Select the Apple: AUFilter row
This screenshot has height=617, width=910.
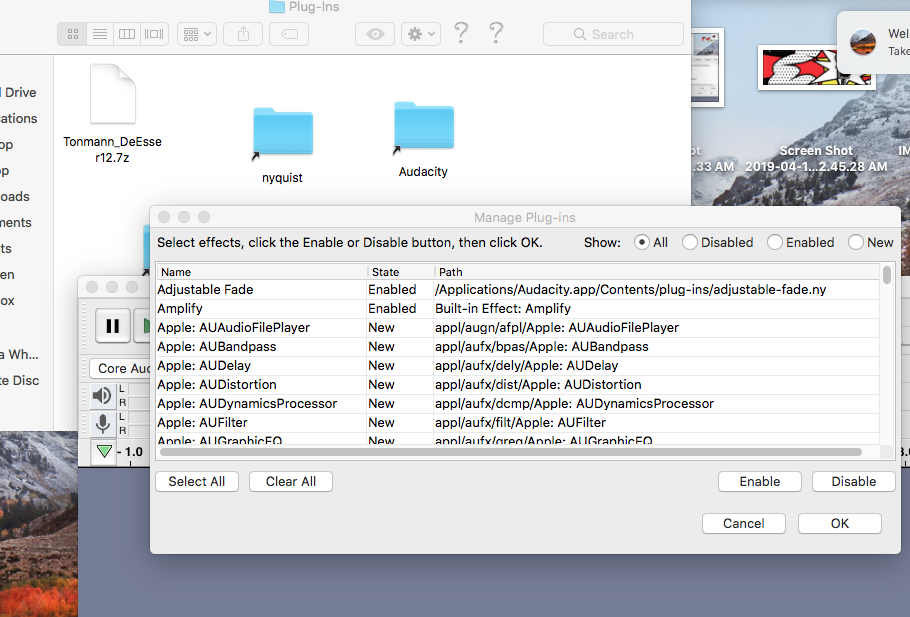518,423
